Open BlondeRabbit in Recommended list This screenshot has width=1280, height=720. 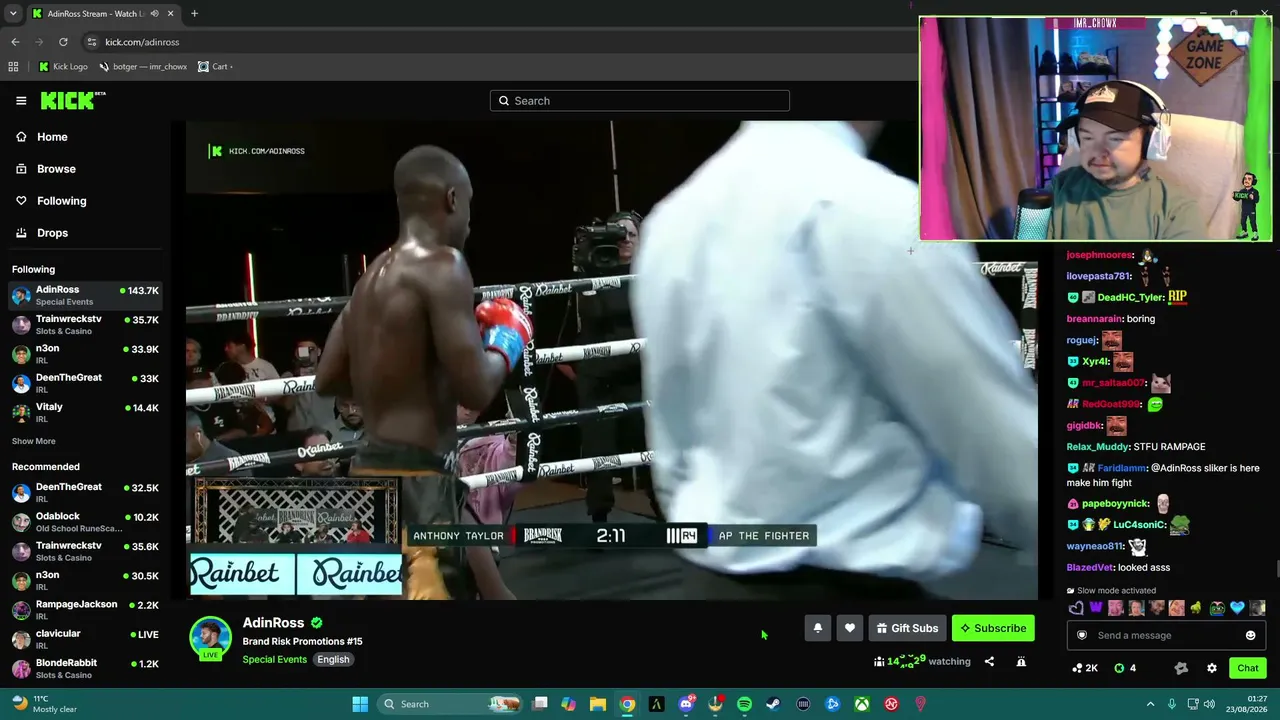pyautogui.click(x=85, y=668)
